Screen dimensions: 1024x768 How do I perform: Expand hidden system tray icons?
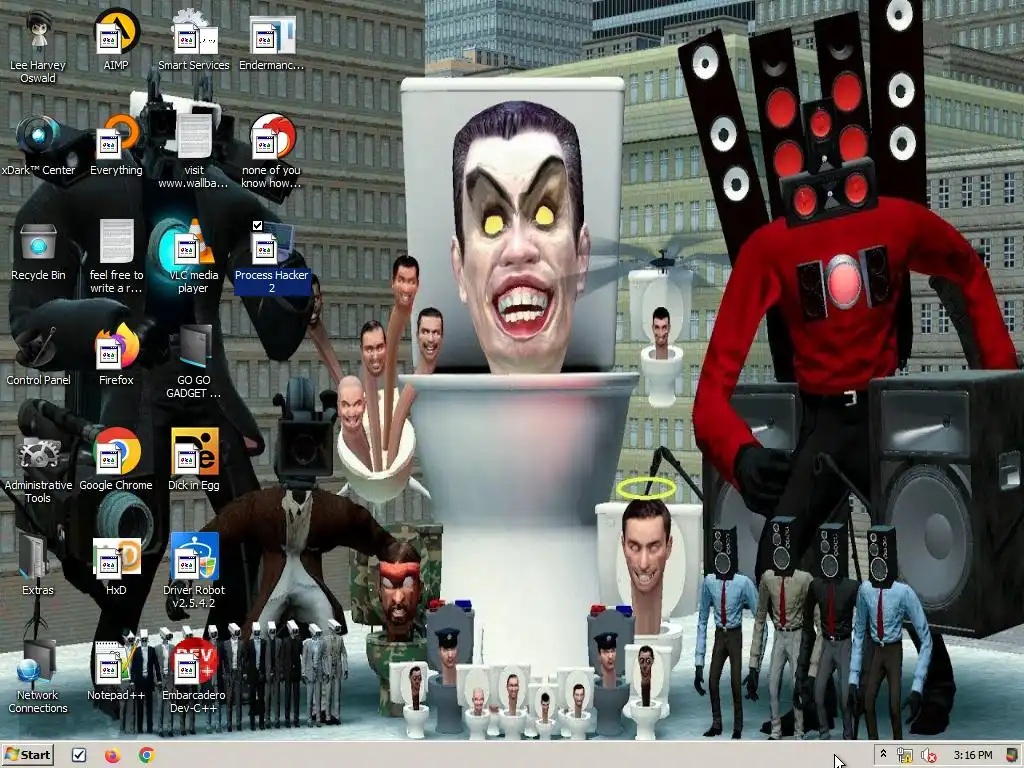(x=884, y=754)
